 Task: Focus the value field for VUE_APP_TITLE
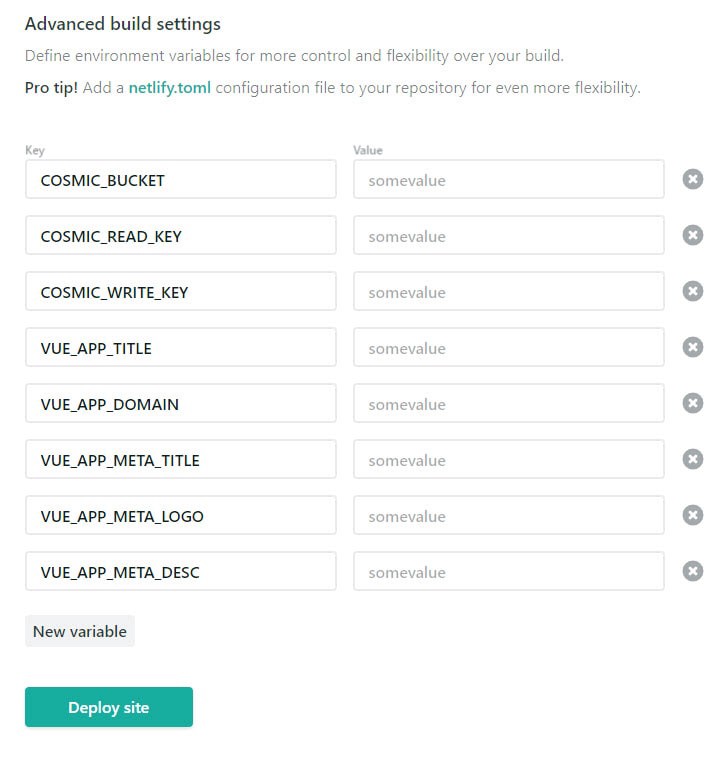tap(508, 348)
